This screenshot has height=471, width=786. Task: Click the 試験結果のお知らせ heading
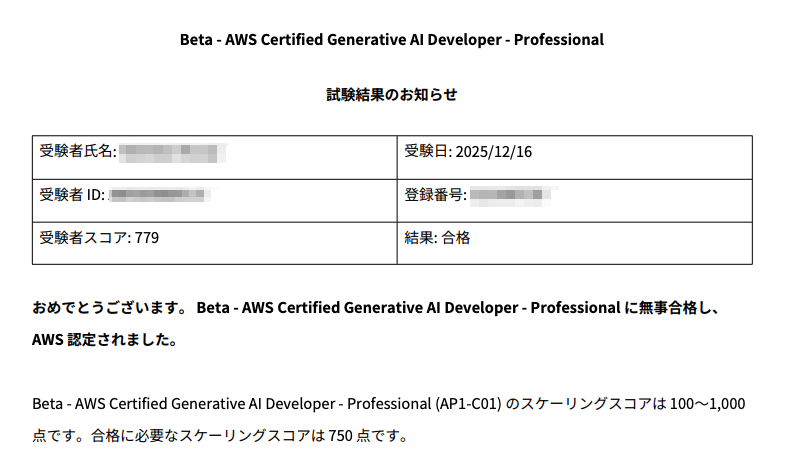pos(392,95)
